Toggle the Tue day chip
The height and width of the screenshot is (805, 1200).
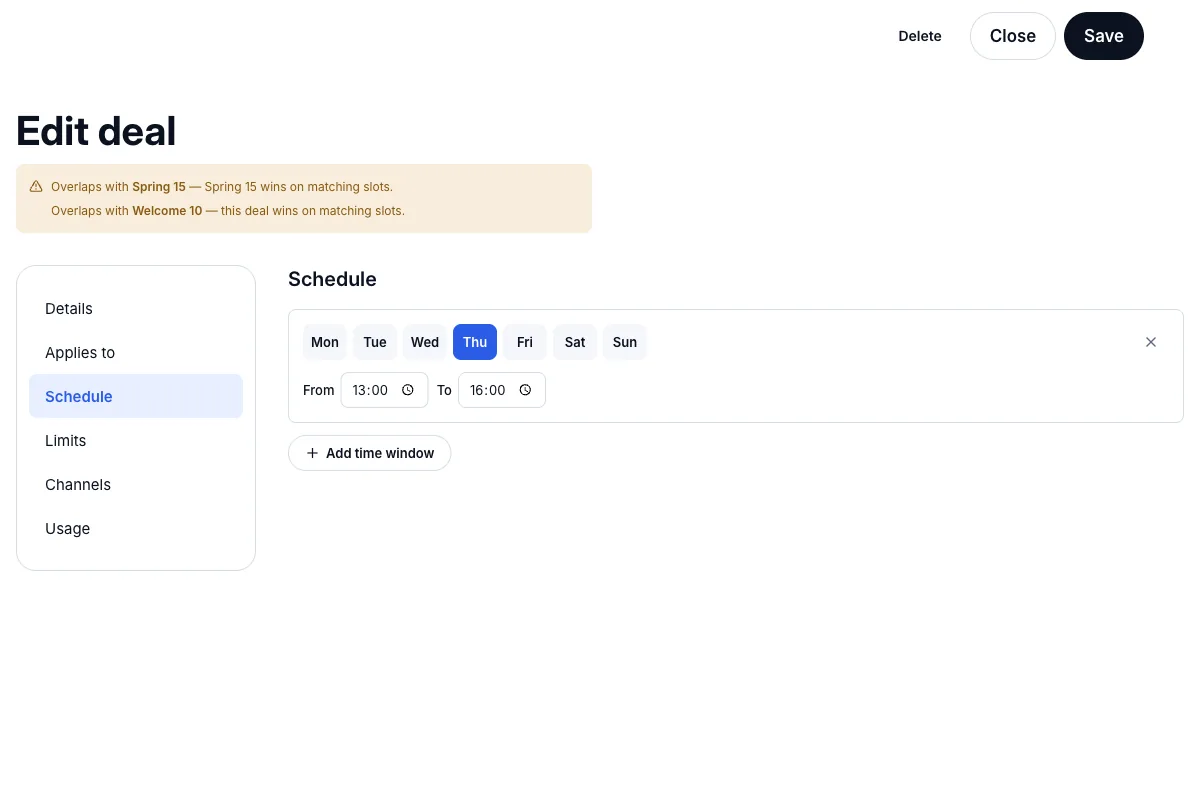[x=375, y=342]
